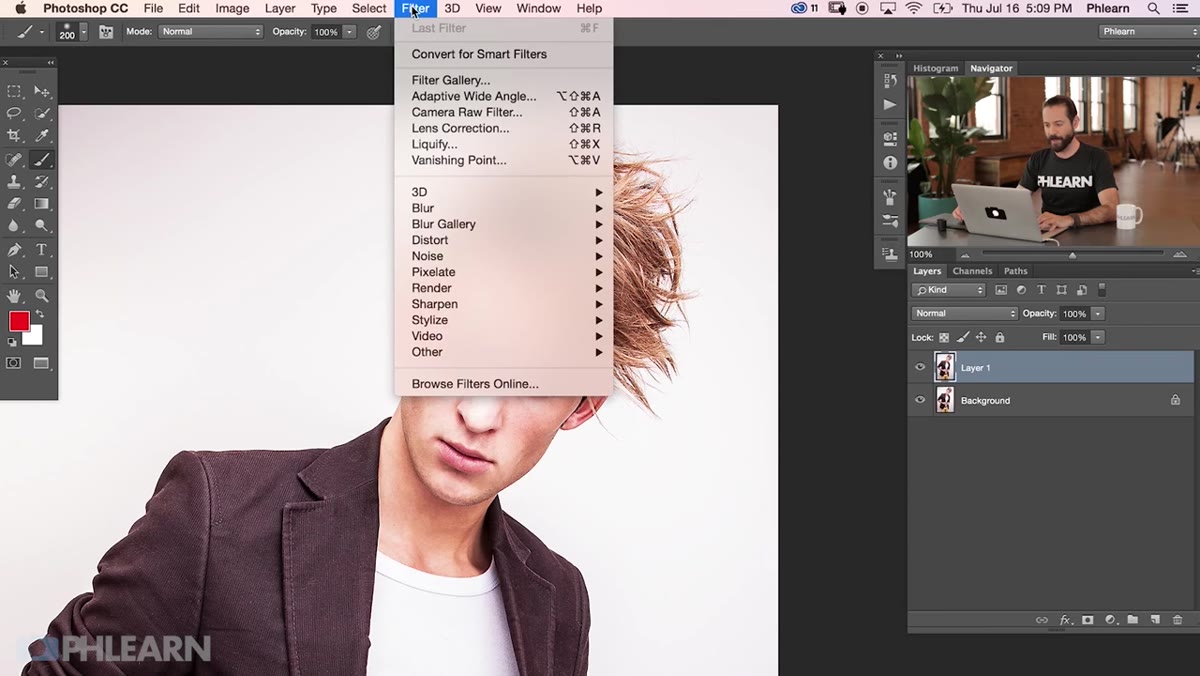Viewport: 1200px width, 676px height.
Task: Select the Blur tool droplet icon
Action: point(14,226)
